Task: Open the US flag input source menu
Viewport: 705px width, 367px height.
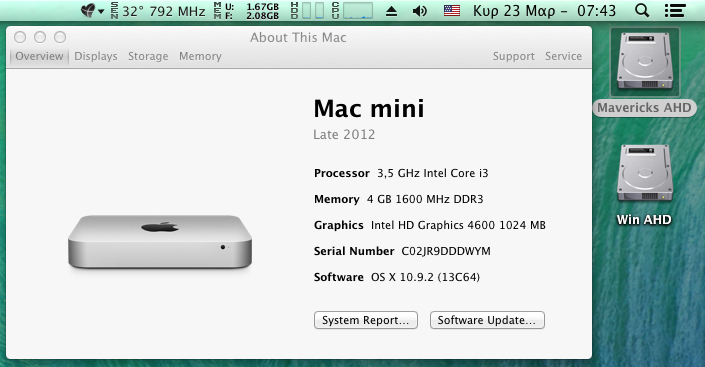Action: point(452,11)
